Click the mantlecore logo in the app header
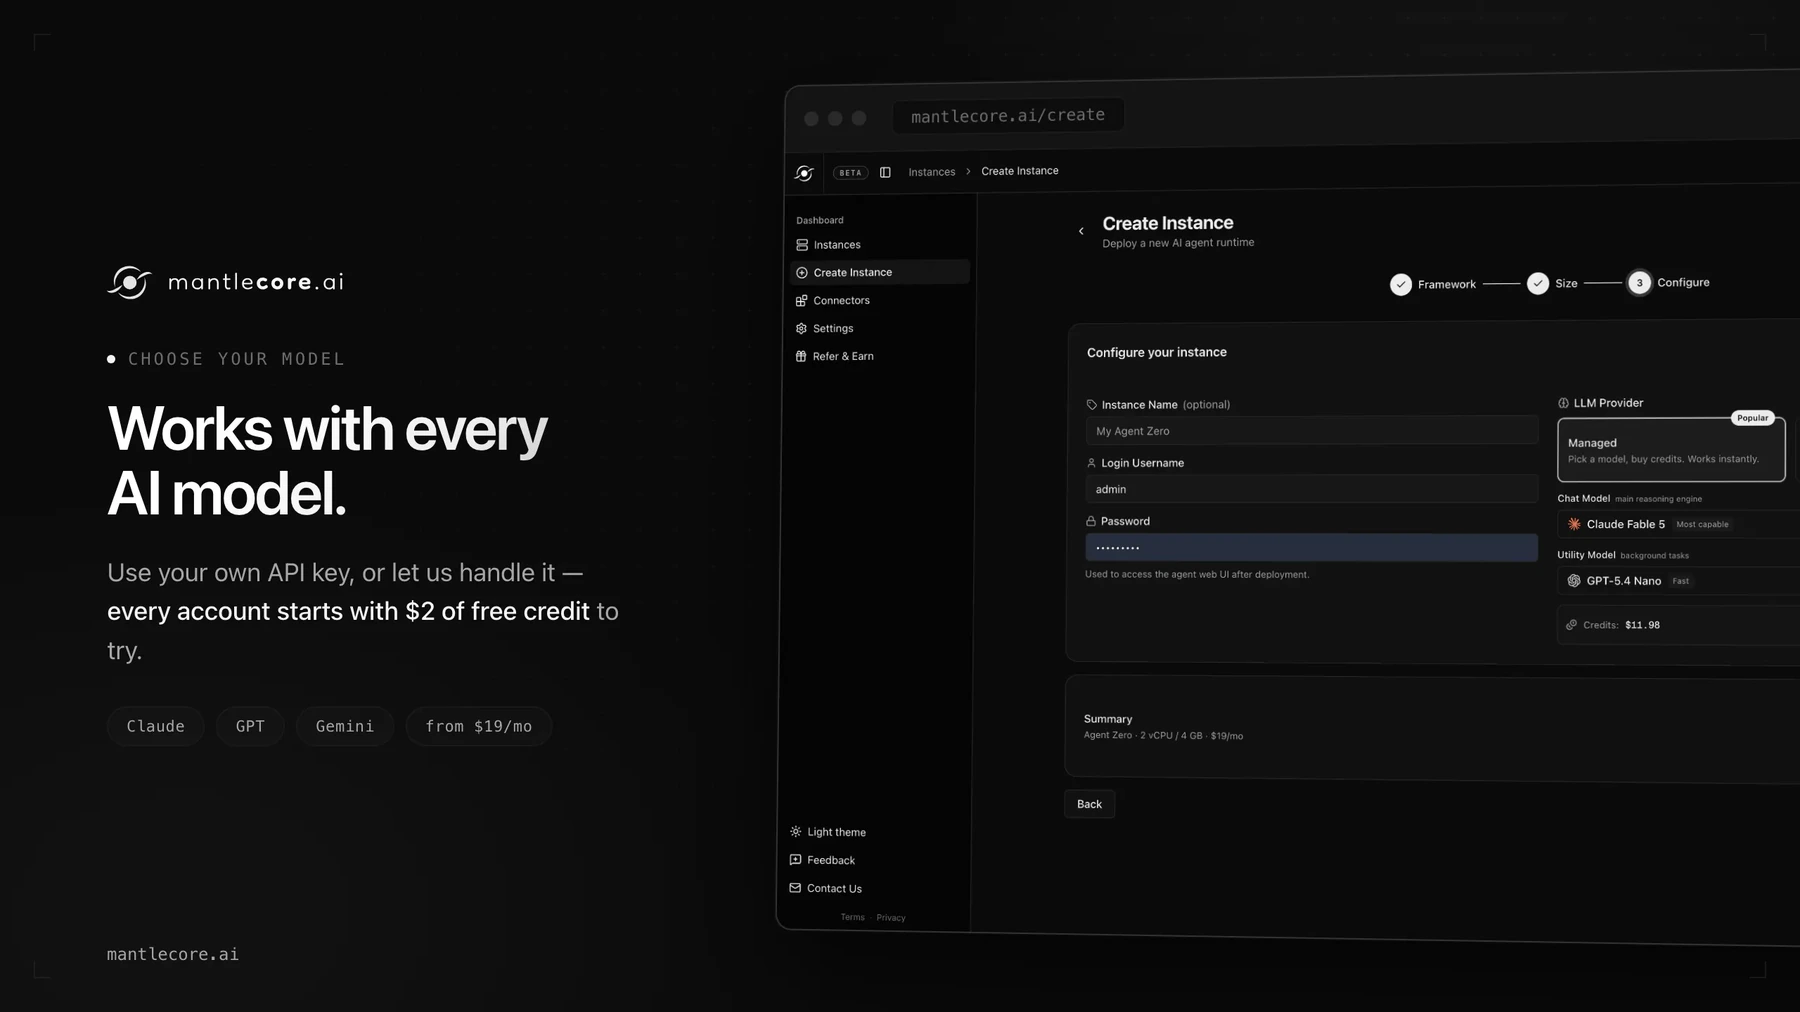Viewport: 1800px width, 1012px height. (804, 173)
